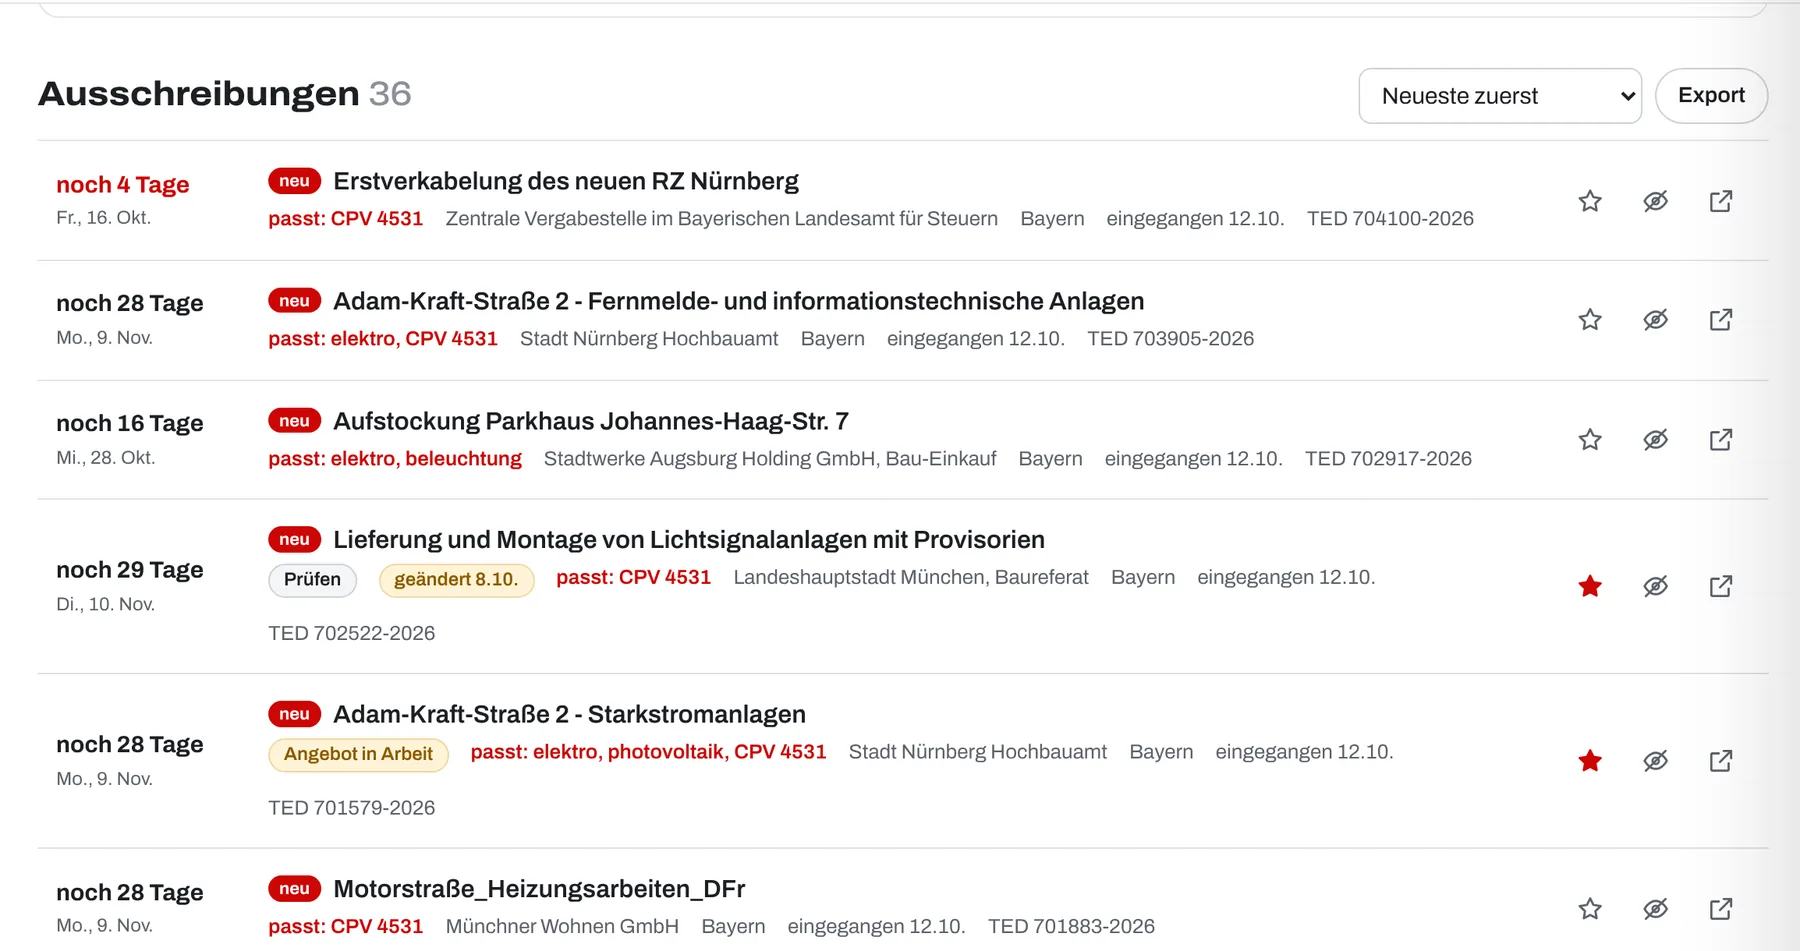Click the red noch 4 Tage deadline
1800x951 pixels.
tap(123, 185)
